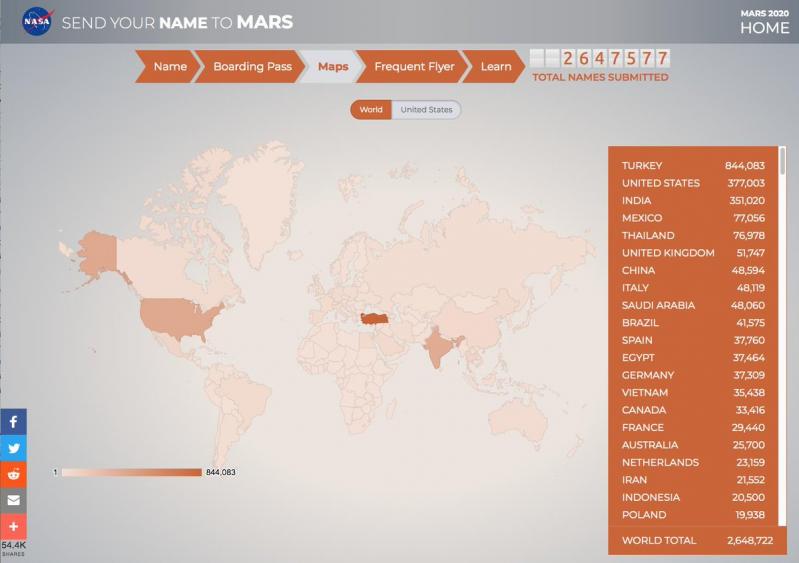
Task: Go to Mars 2020 Home link
Action: 764,22
